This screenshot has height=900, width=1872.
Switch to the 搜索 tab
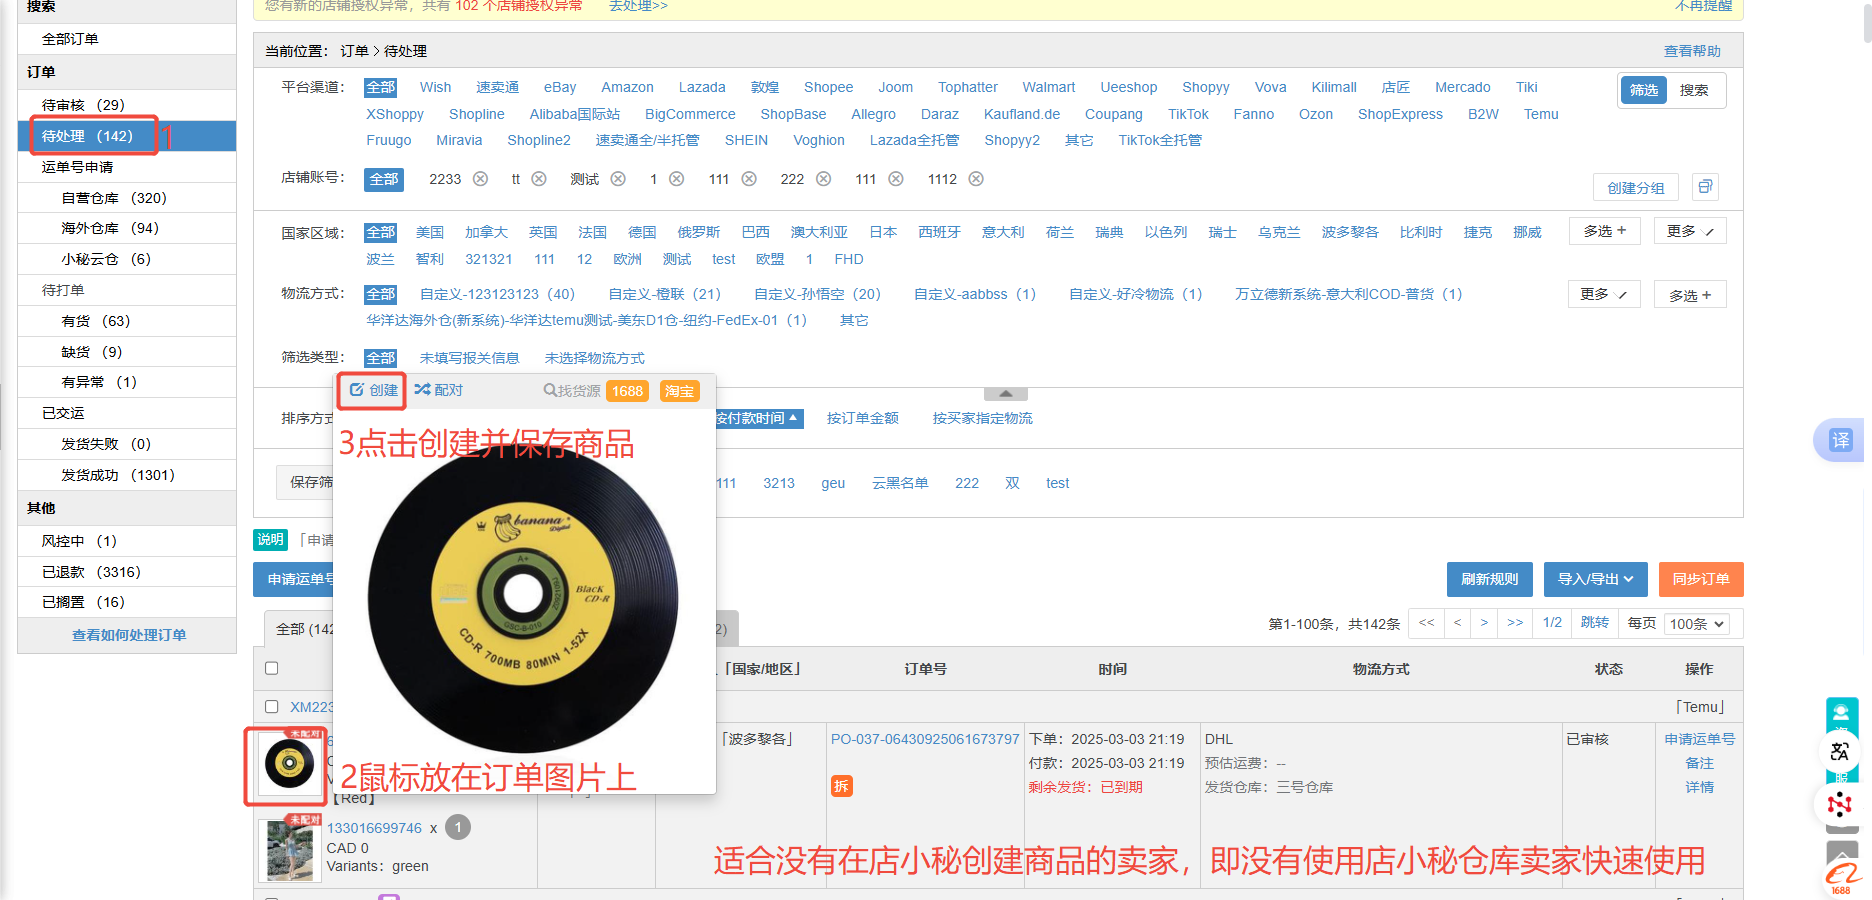pos(1694,90)
